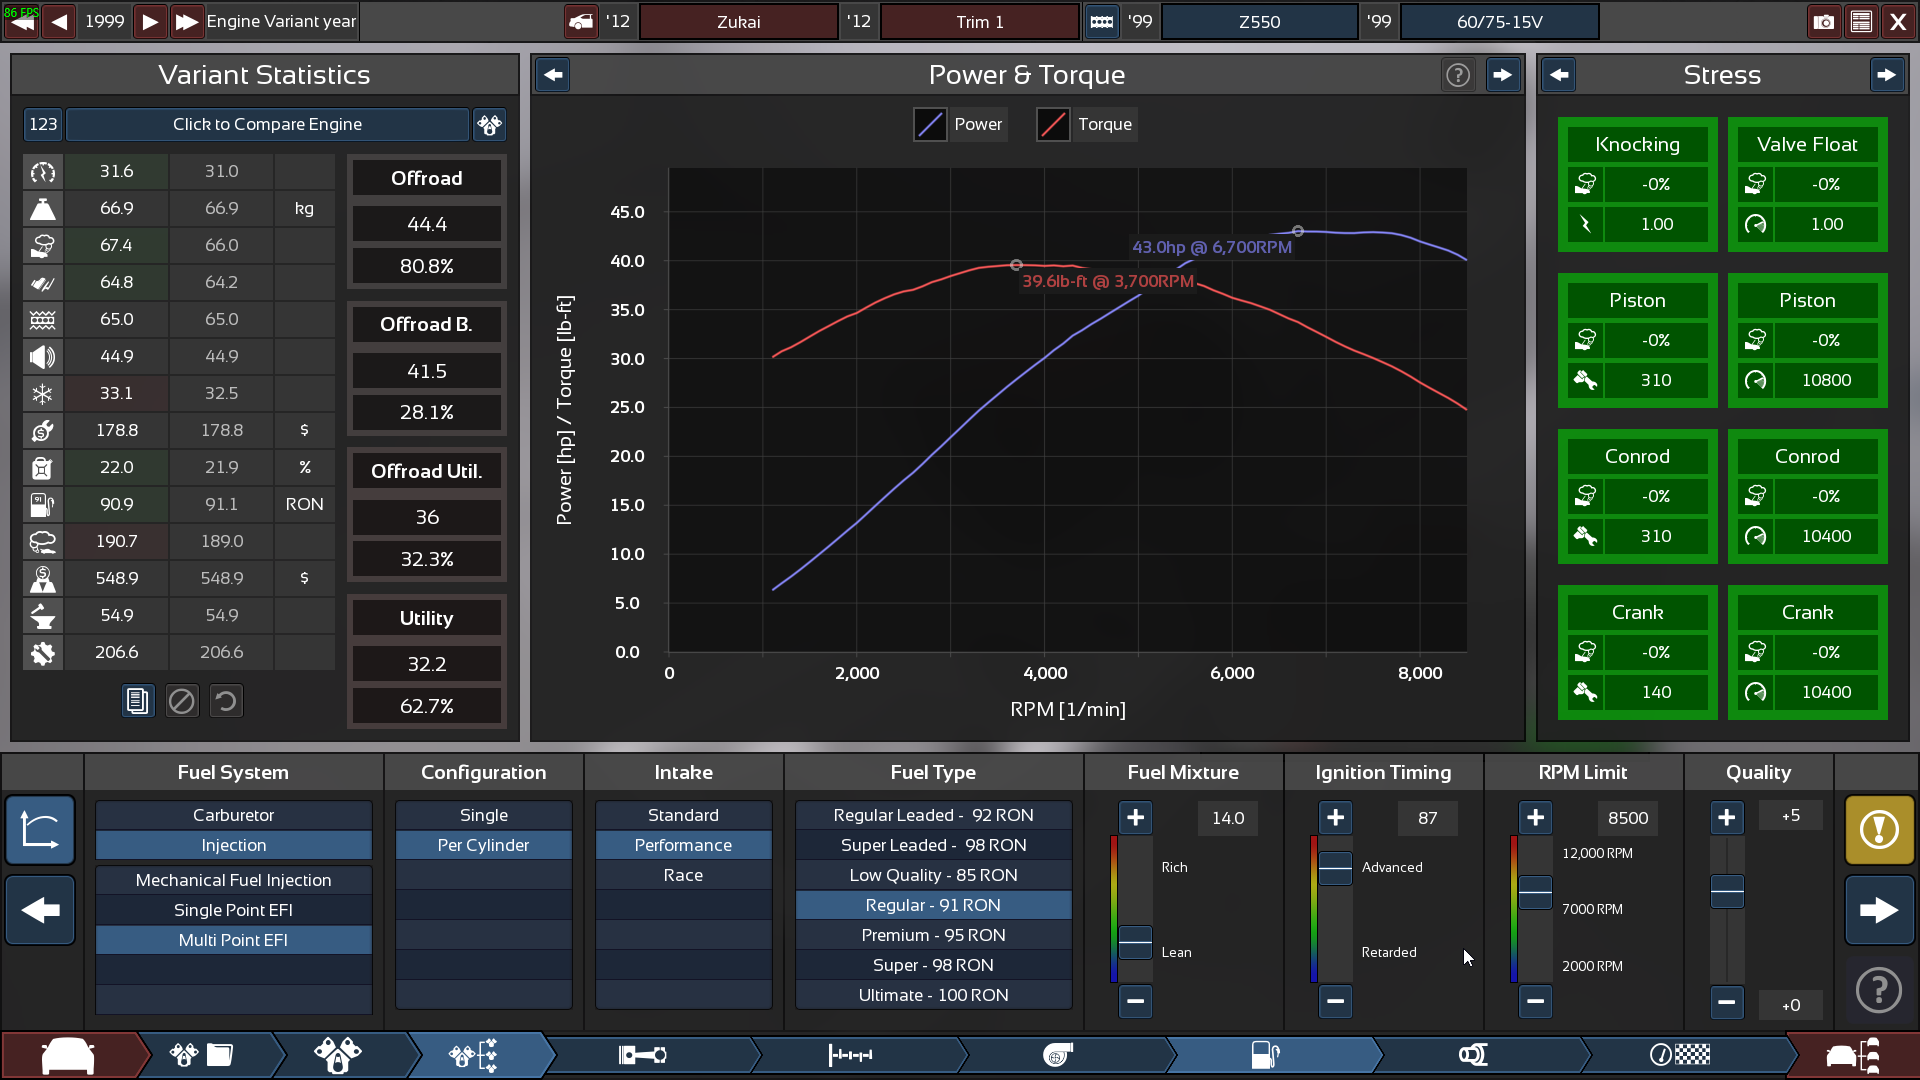The image size is (1920, 1080).
Task: Pick Super Leaded - 98 RON fuel
Action: (934, 845)
